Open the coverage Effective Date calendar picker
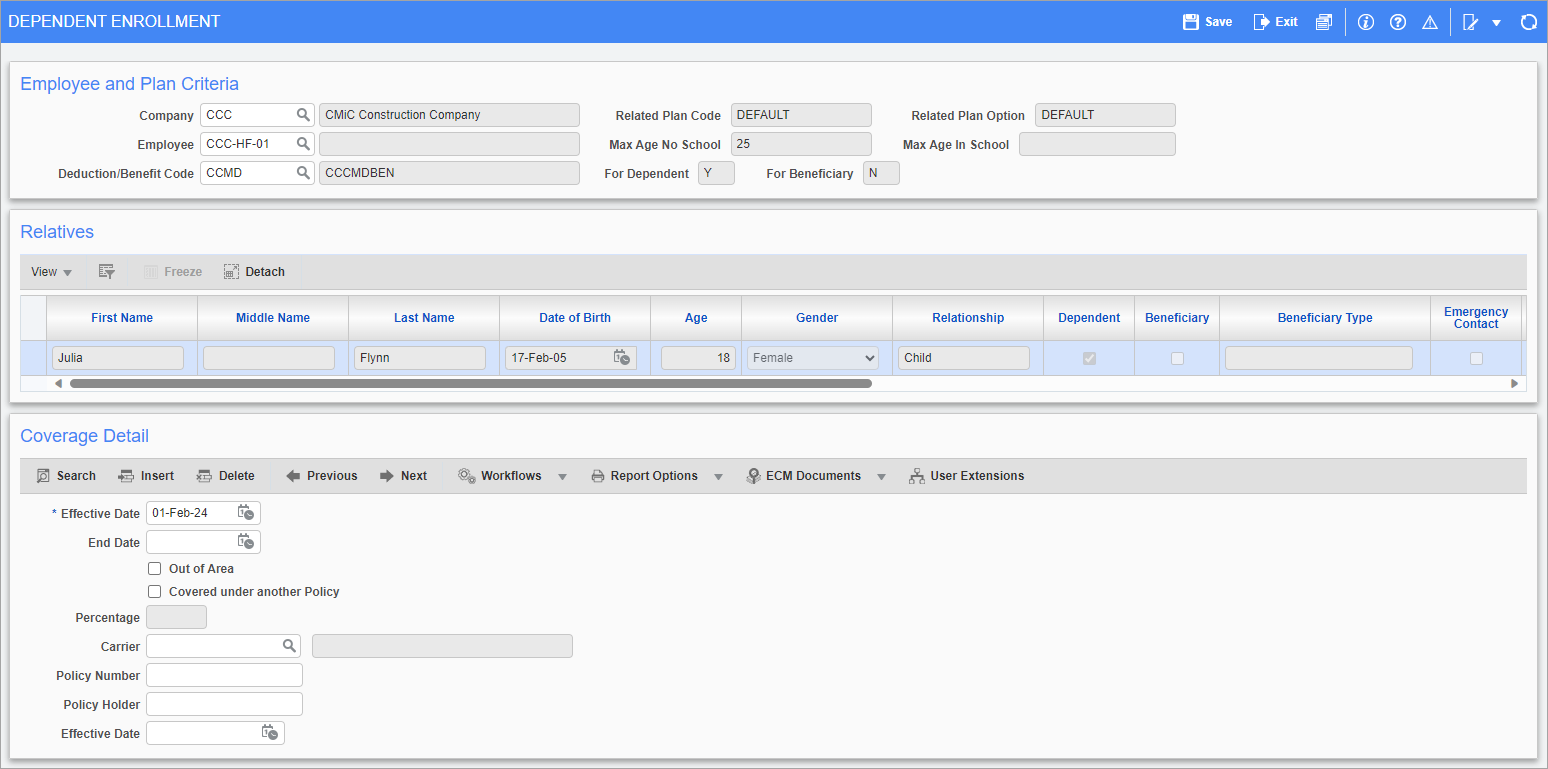 pyautogui.click(x=246, y=513)
